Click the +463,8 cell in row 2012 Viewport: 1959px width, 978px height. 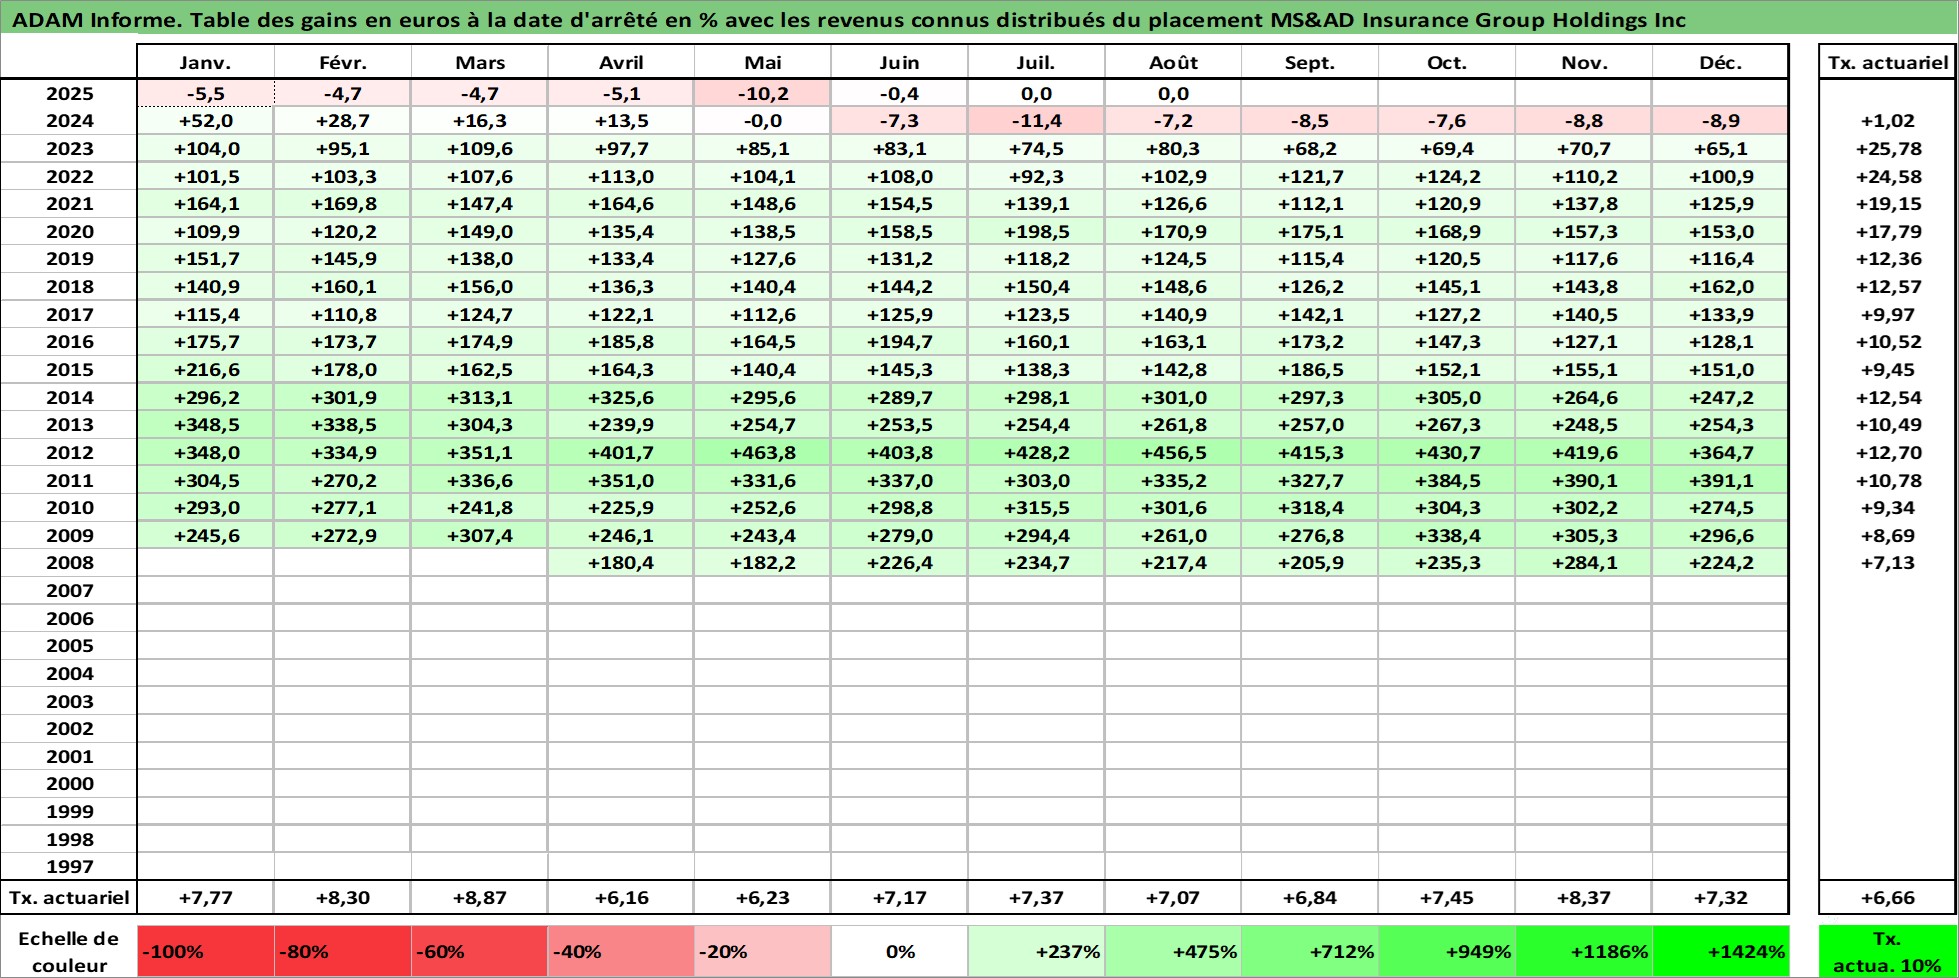pos(762,453)
